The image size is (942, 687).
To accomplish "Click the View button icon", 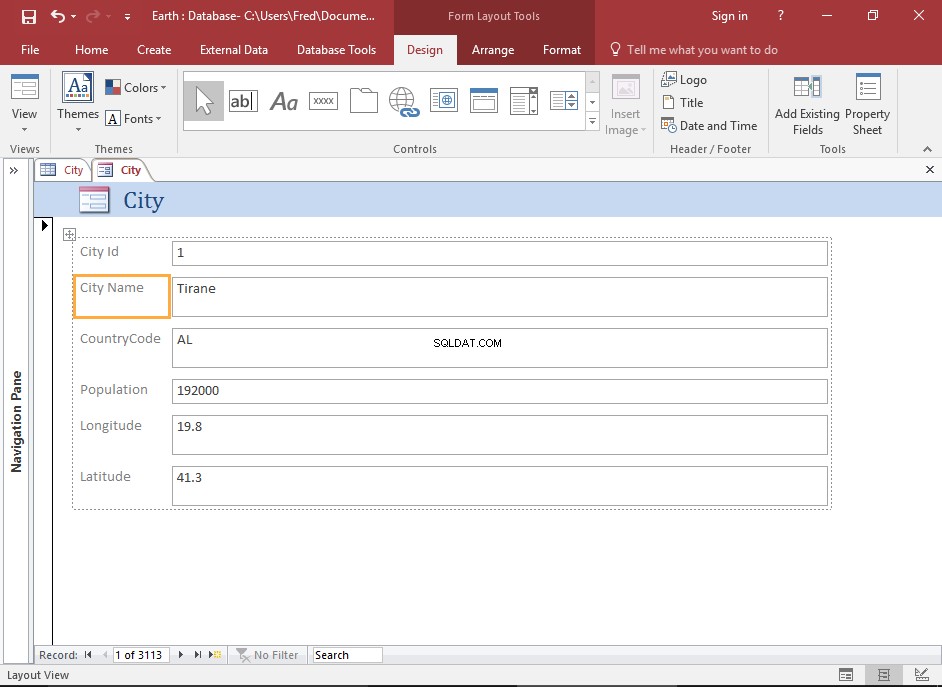I will (x=25, y=88).
